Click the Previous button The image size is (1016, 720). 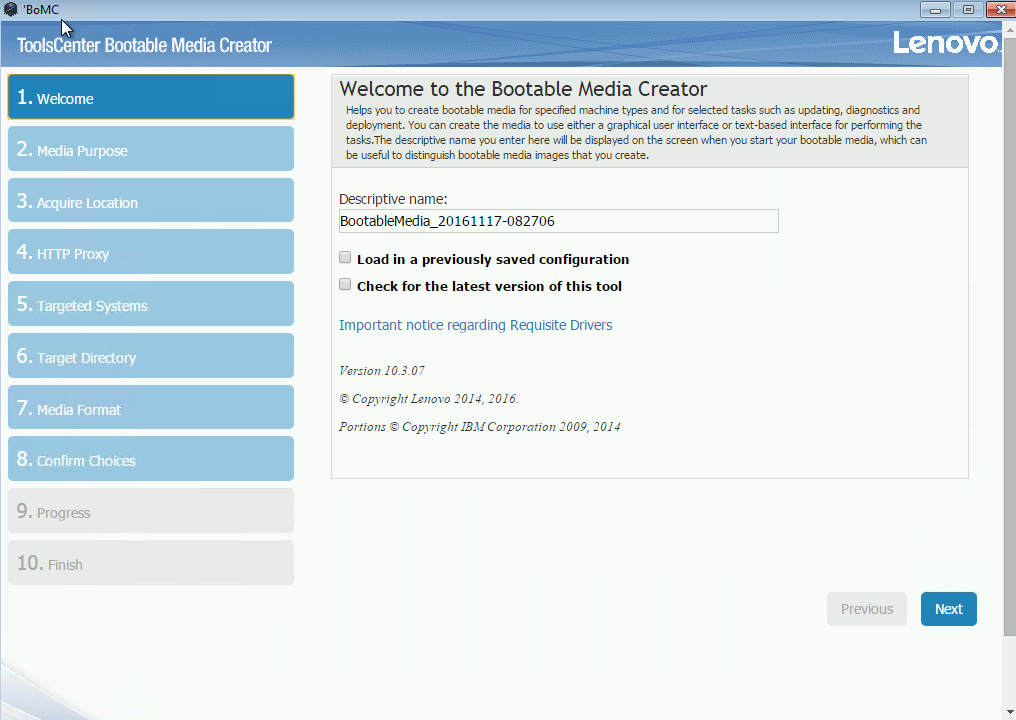pos(867,609)
